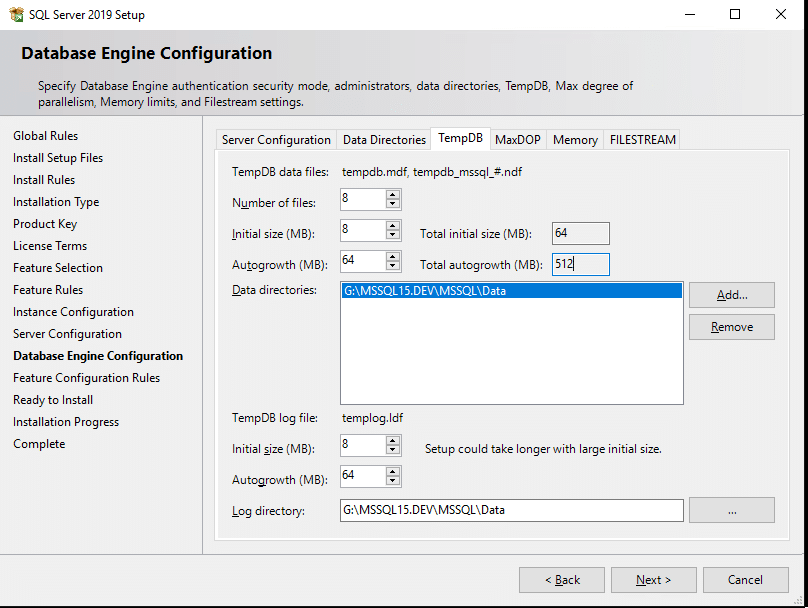The image size is (808, 608).
Task: Decrease TempDB log Autogrowth stepper
Action: point(394,480)
